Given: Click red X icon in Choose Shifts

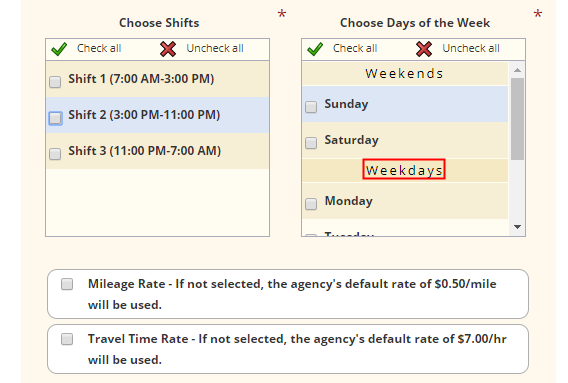Looking at the screenshot, I should tap(168, 49).
